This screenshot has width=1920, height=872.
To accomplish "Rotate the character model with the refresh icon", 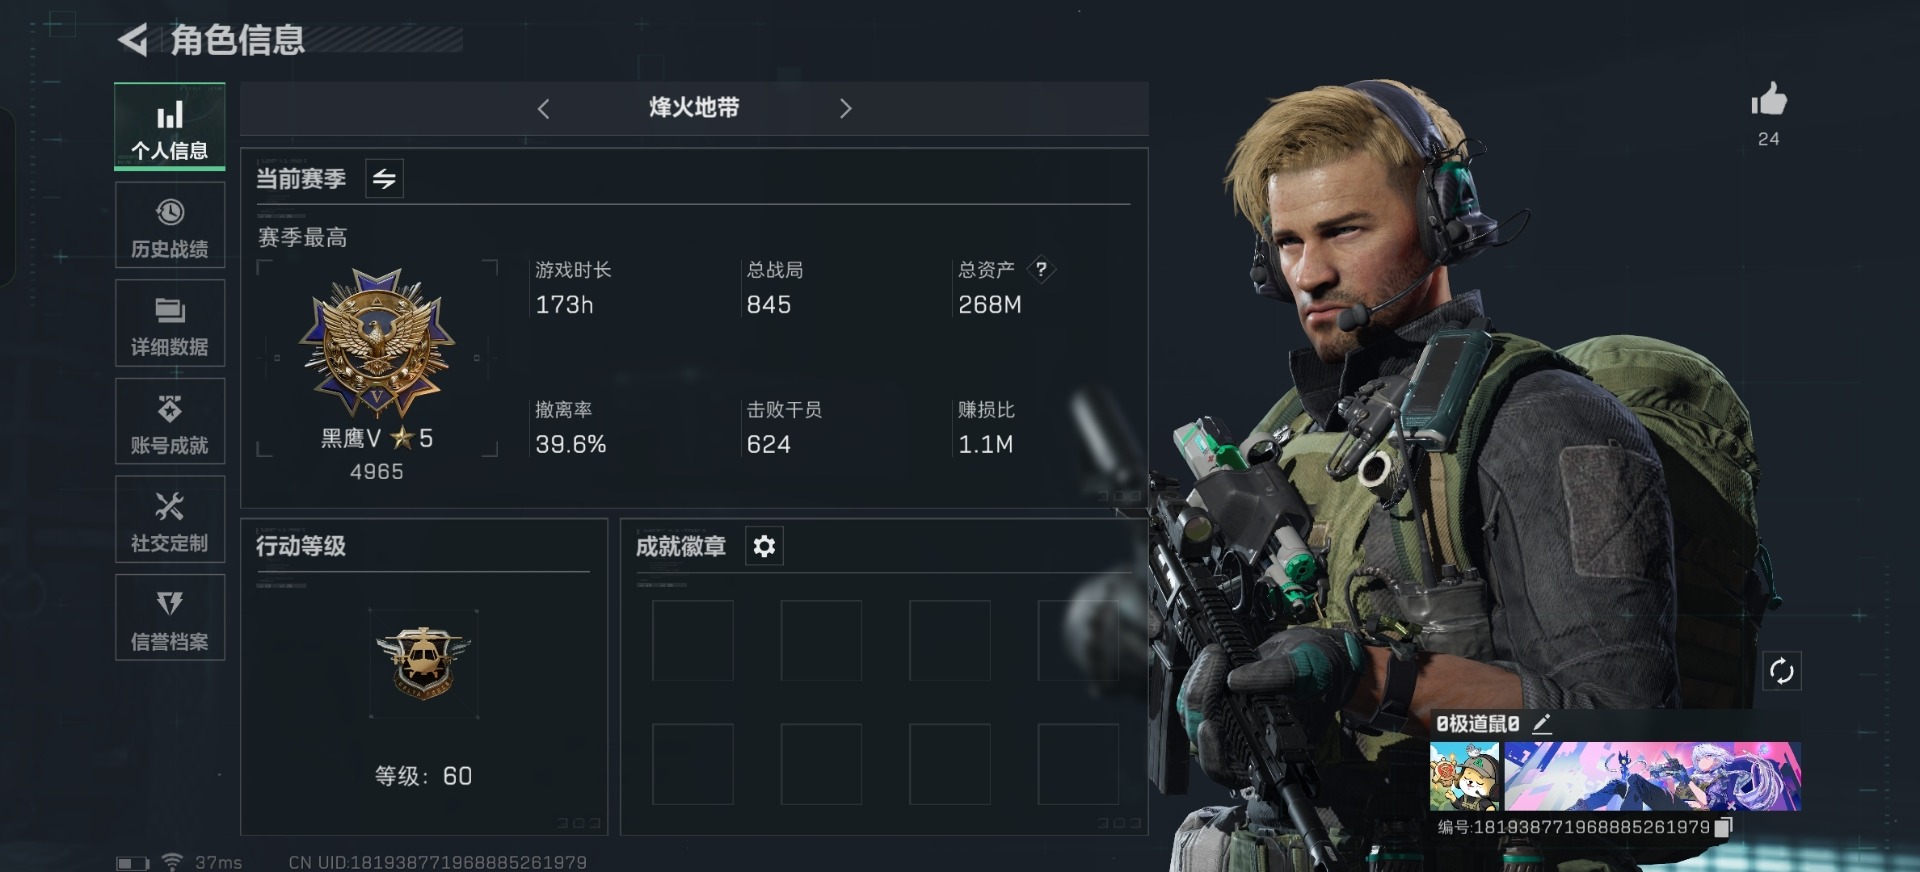I will pyautogui.click(x=1781, y=671).
